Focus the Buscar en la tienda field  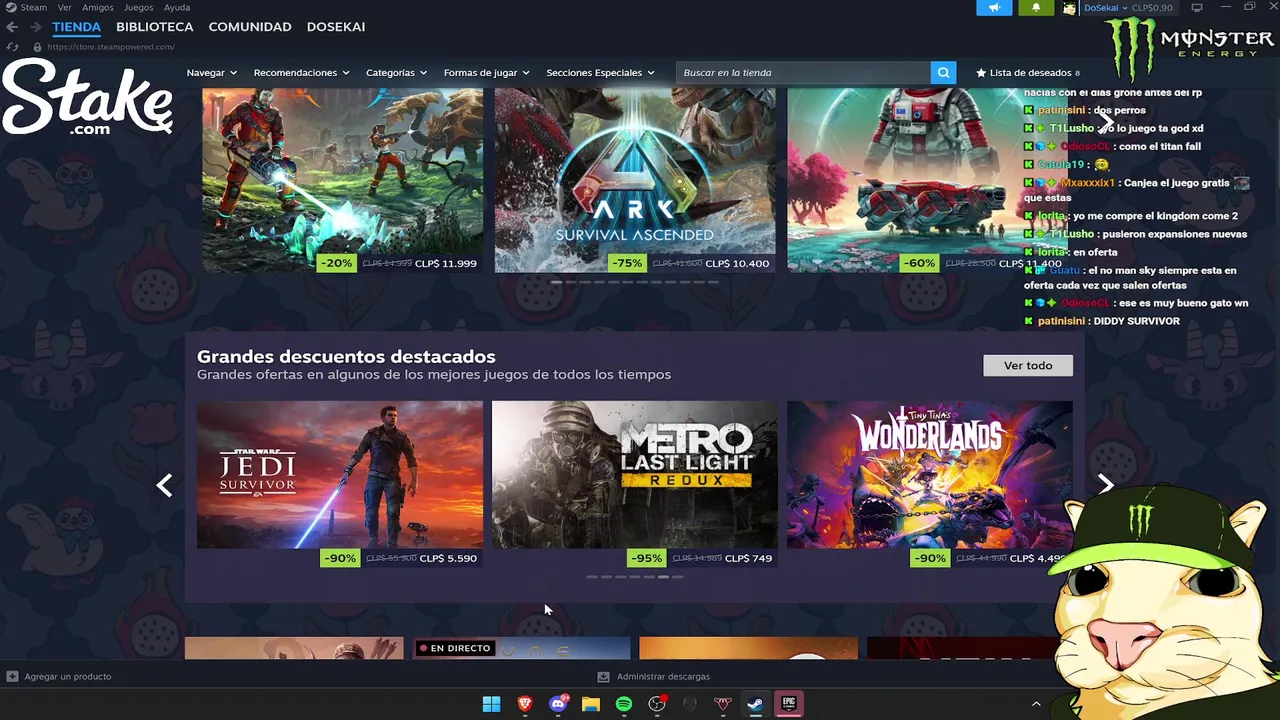tap(803, 72)
